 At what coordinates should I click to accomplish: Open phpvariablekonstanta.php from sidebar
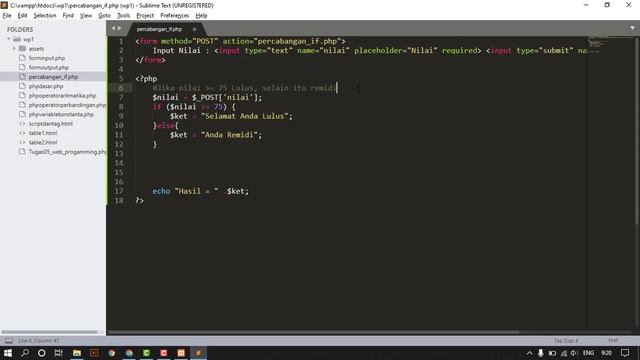[61, 114]
